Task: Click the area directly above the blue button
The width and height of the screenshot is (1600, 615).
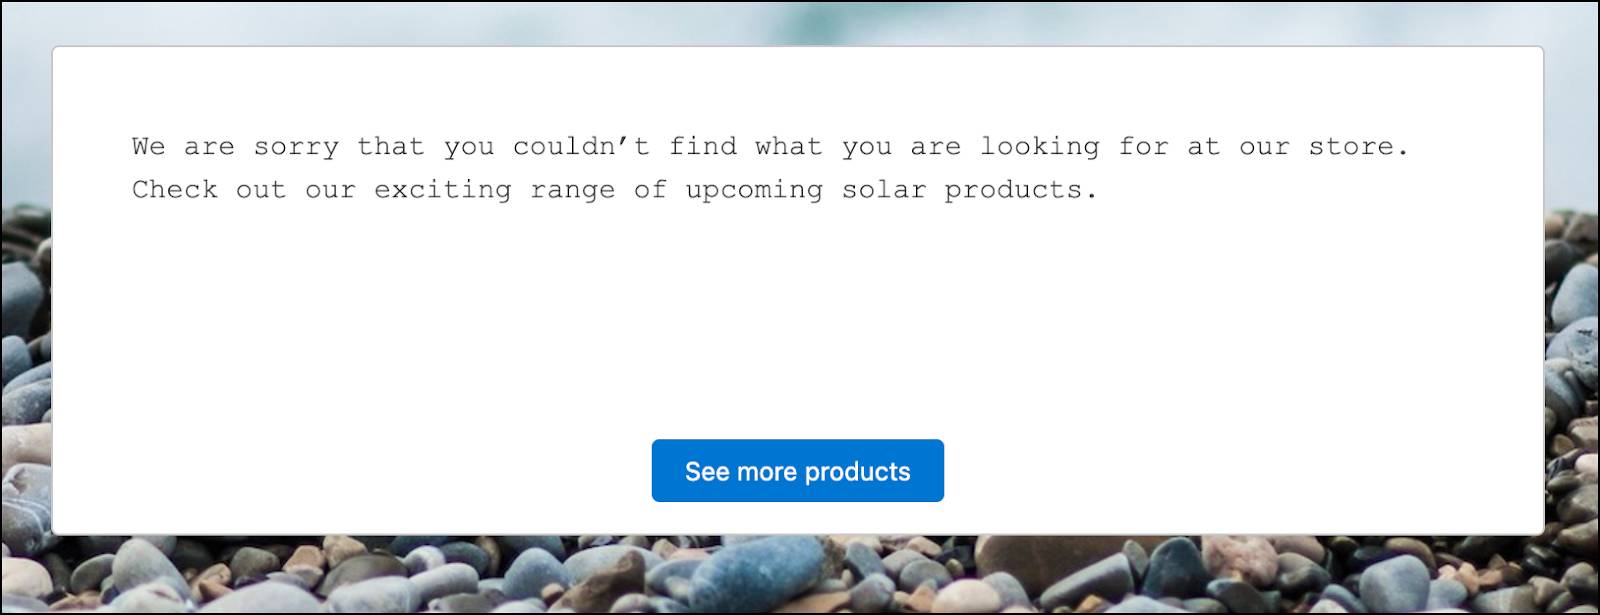Action: [x=797, y=410]
